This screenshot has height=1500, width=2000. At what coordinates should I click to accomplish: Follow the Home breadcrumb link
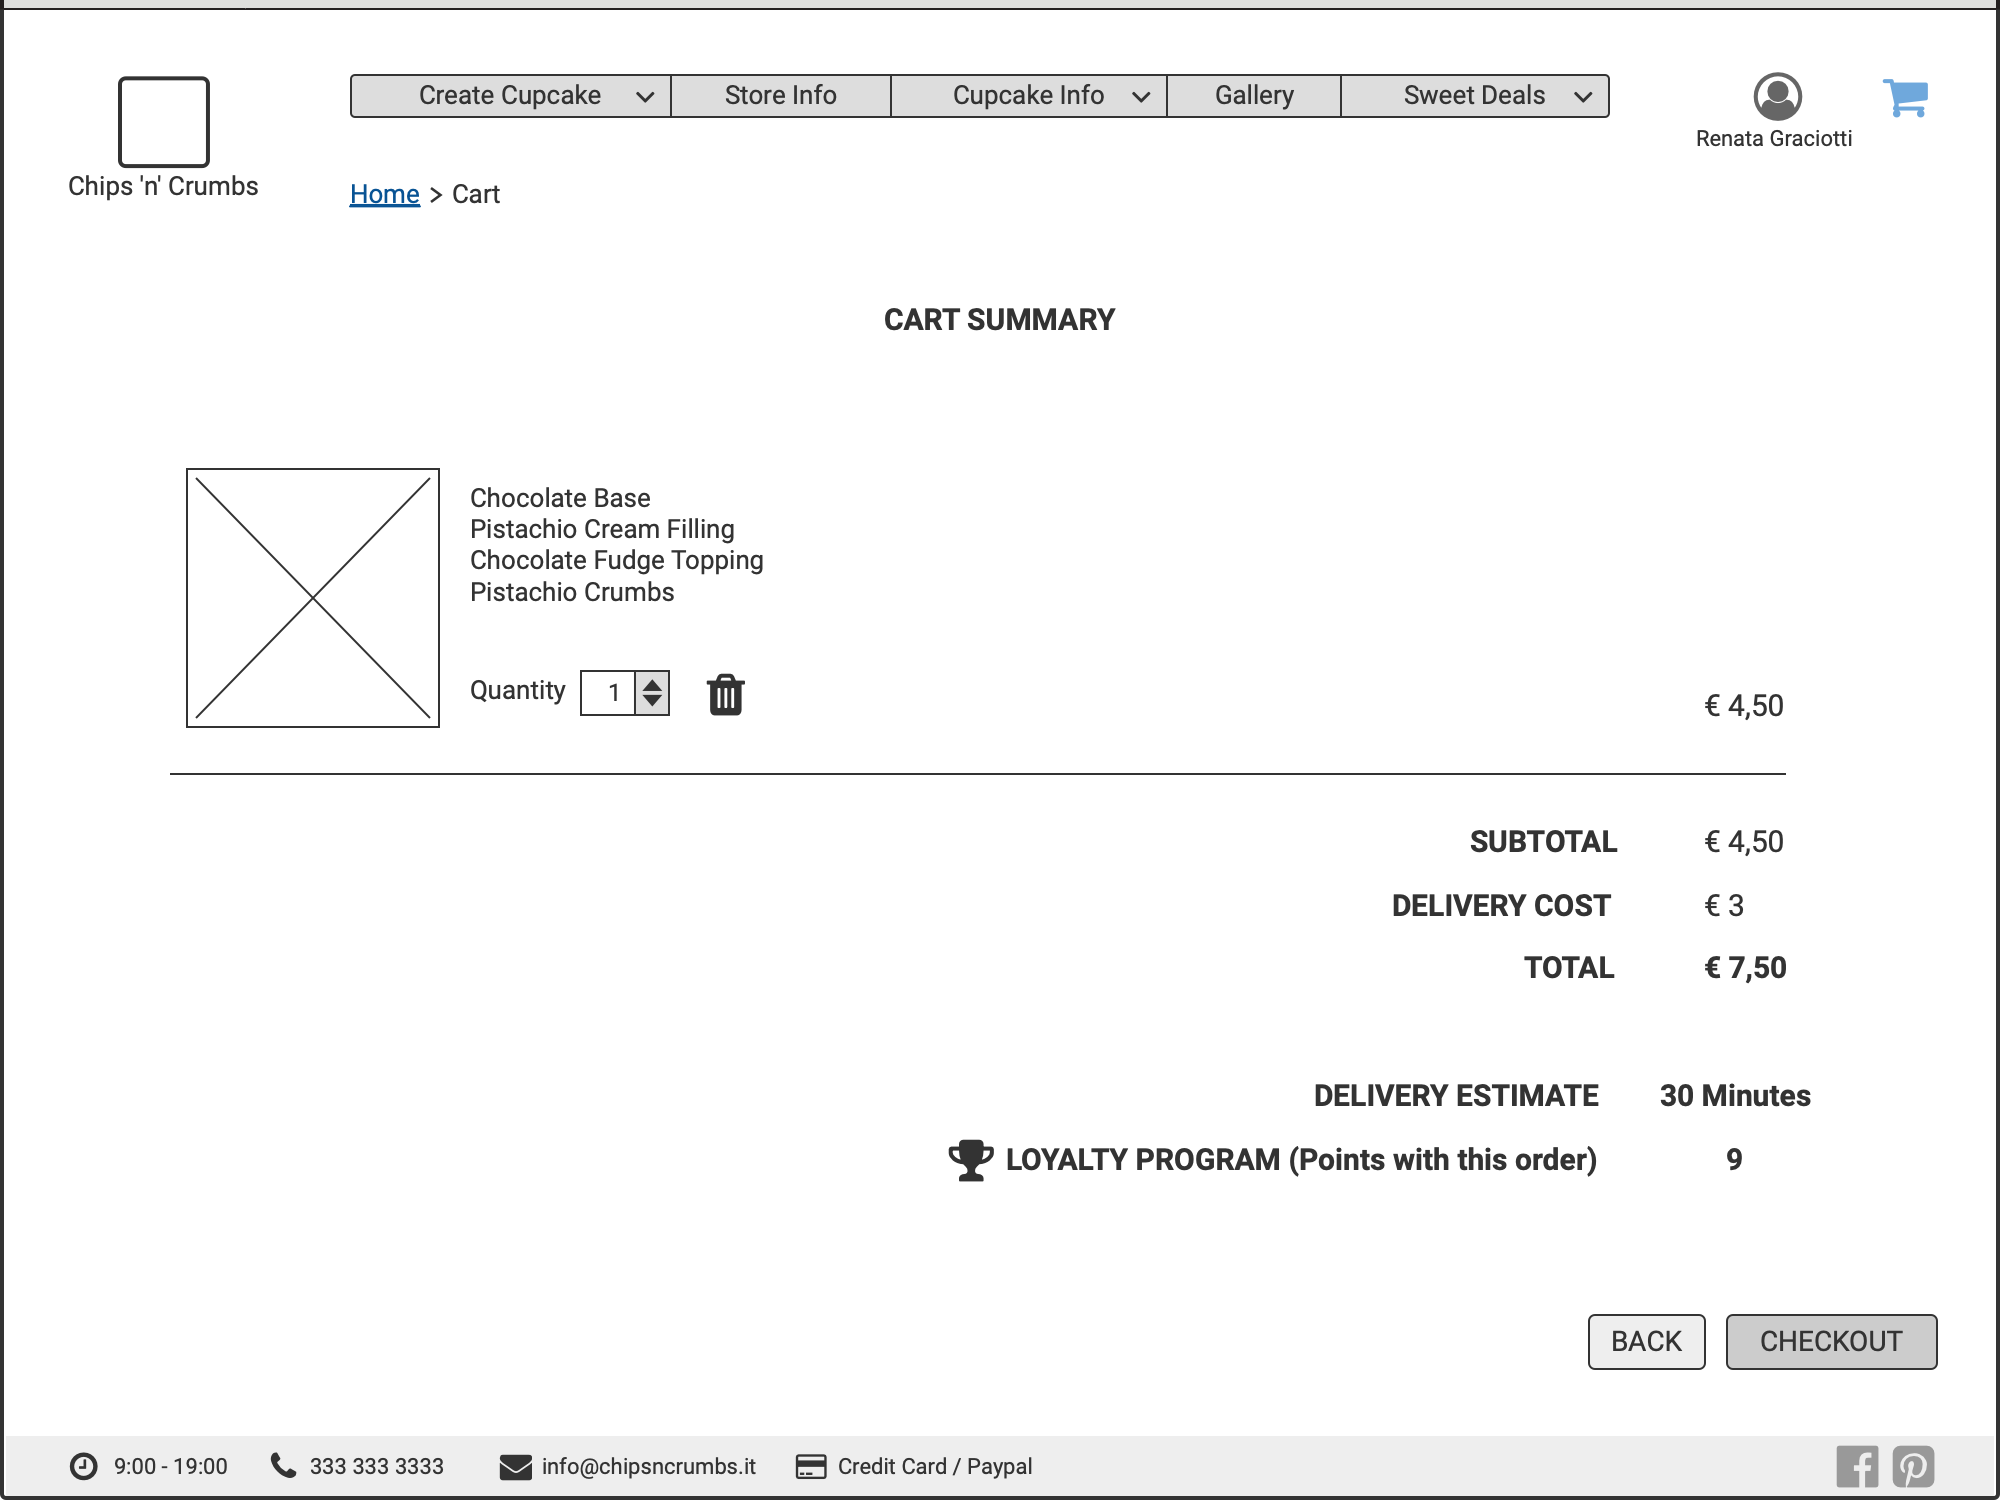click(384, 194)
